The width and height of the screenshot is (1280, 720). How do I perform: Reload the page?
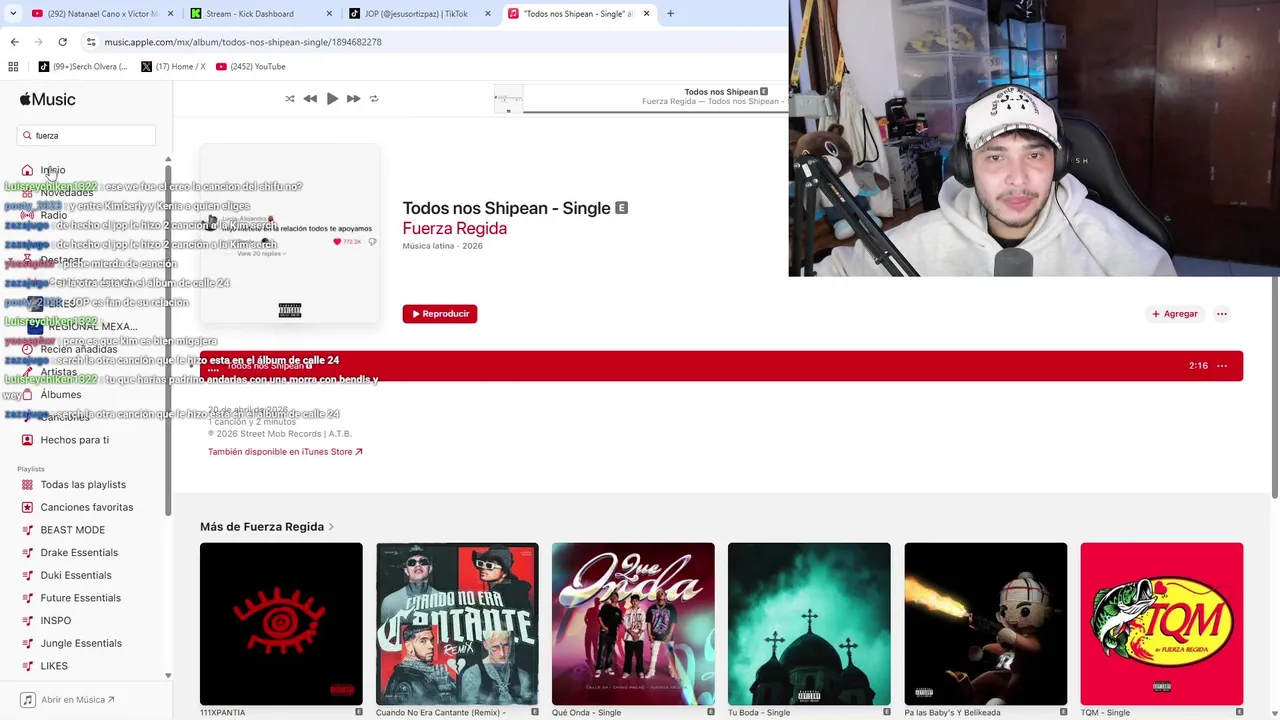62,42
